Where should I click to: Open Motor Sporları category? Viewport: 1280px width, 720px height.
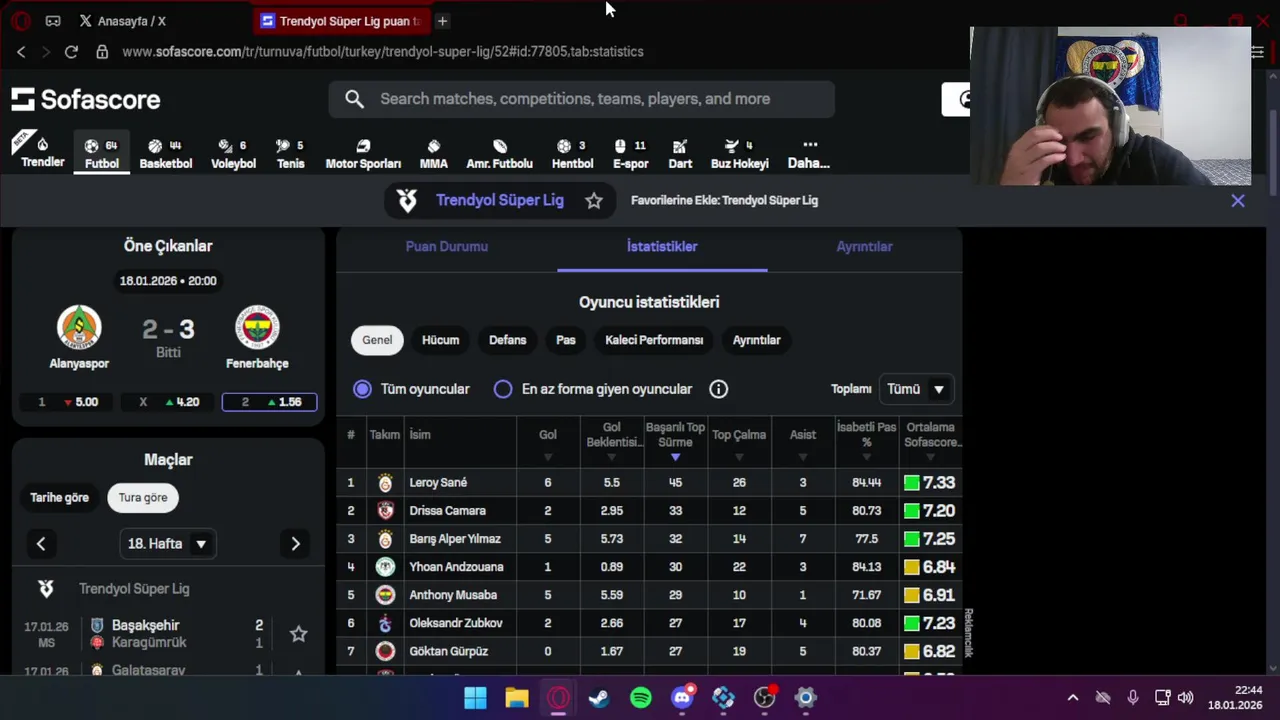(363, 153)
